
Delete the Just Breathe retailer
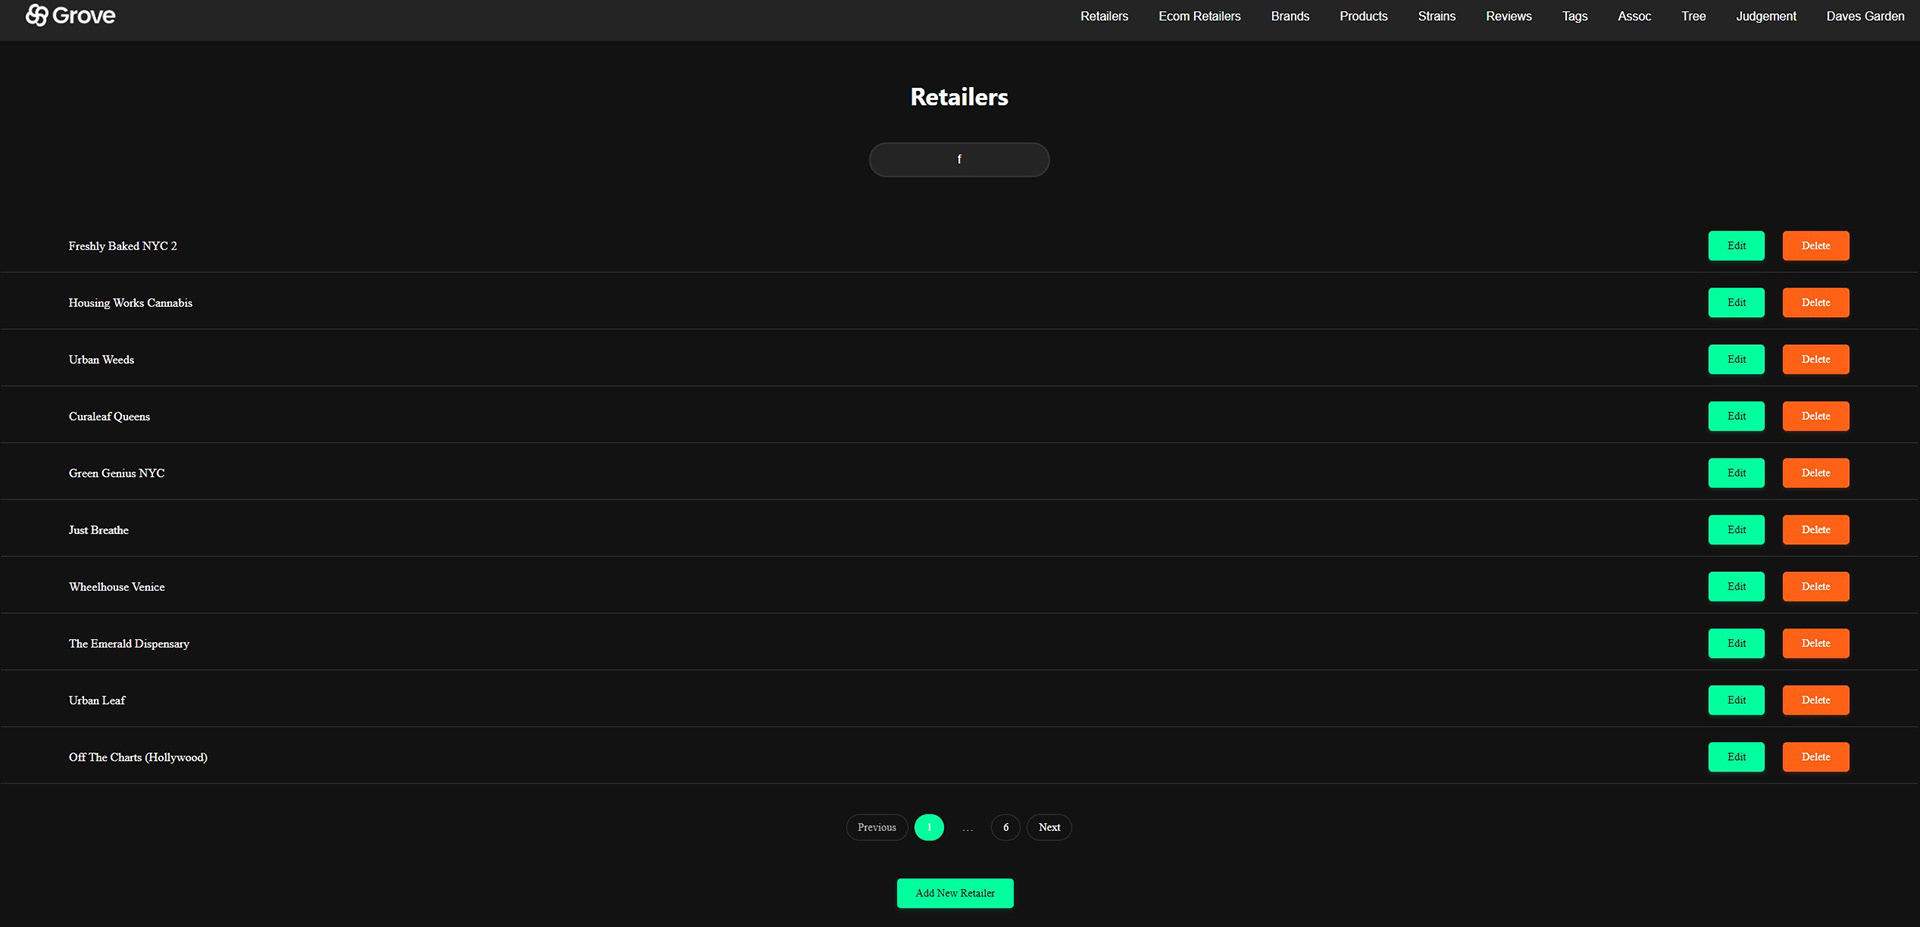1815,530
